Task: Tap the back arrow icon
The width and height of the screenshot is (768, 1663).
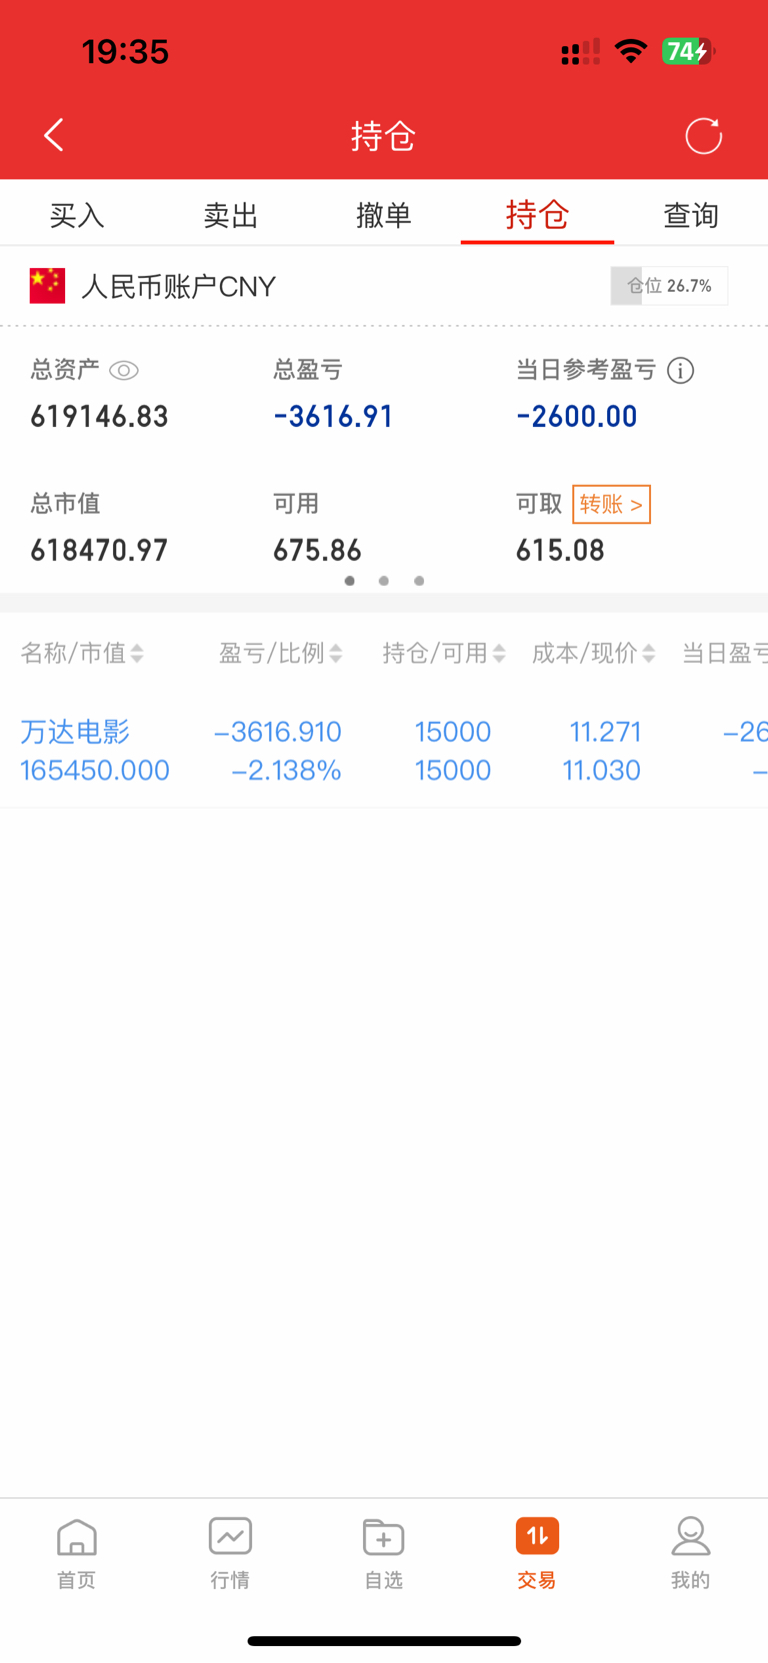Action: (54, 135)
